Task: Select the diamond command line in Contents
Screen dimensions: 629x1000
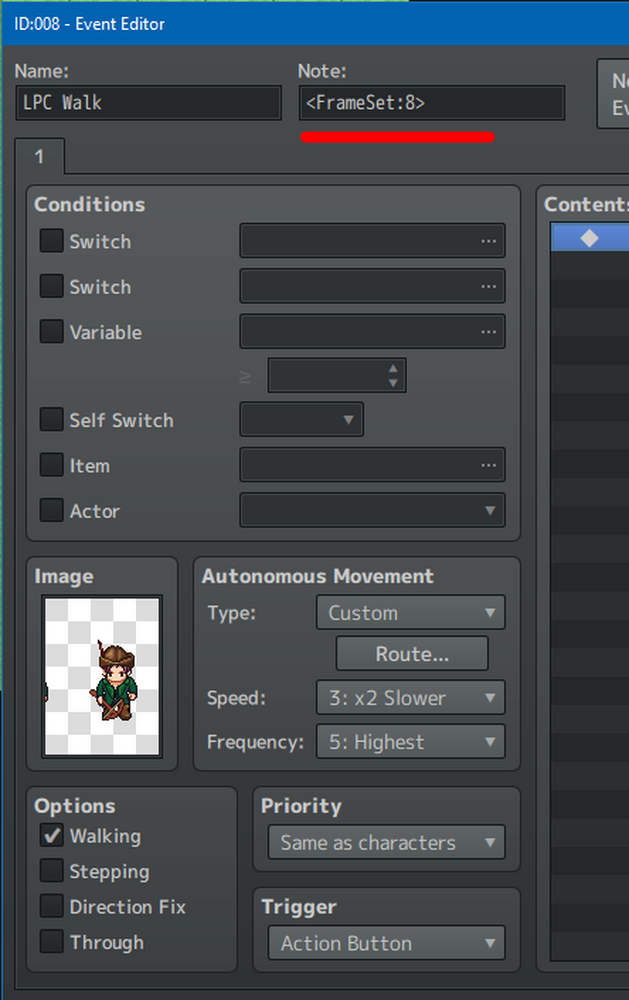Action: pos(589,237)
